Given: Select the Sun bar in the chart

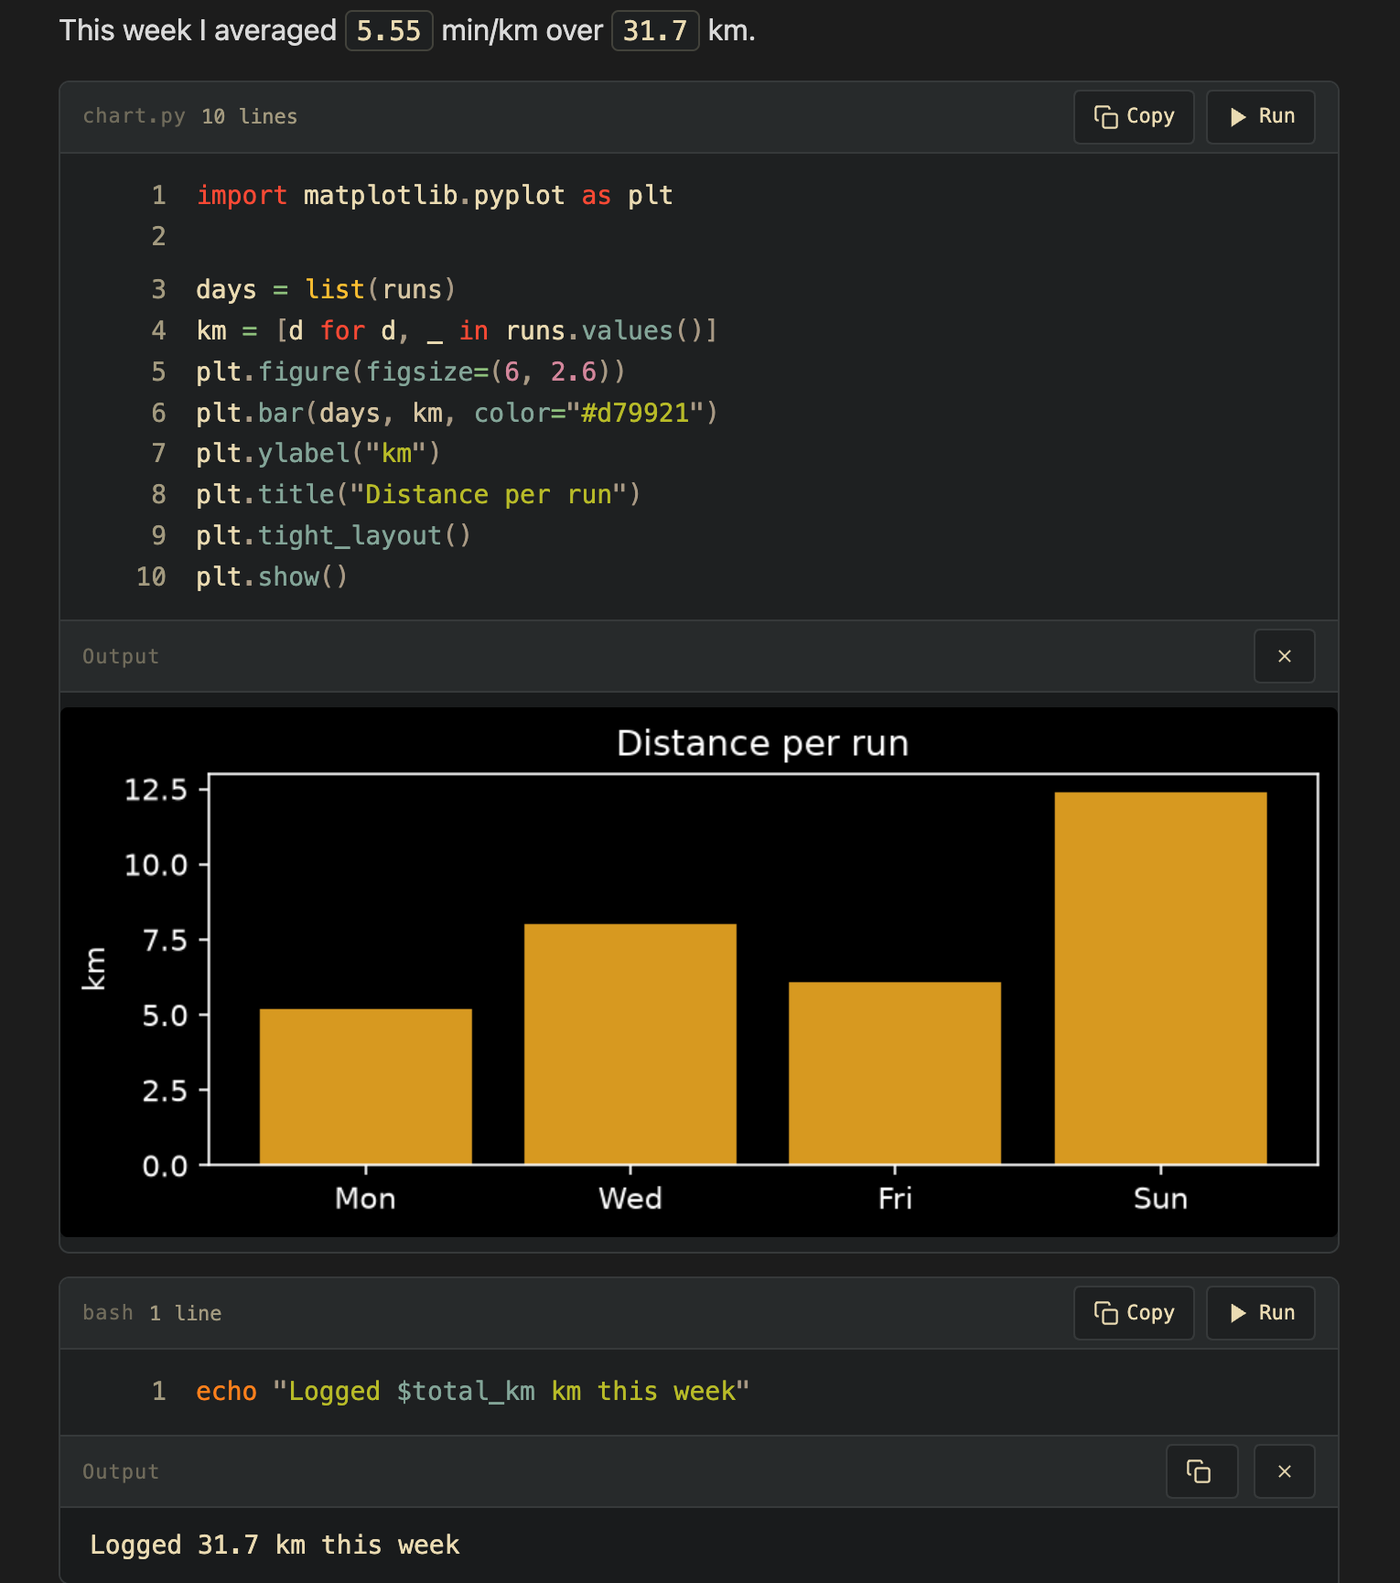Looking at the screenshot, I should pyautogui.click(x=1160, y=978).
